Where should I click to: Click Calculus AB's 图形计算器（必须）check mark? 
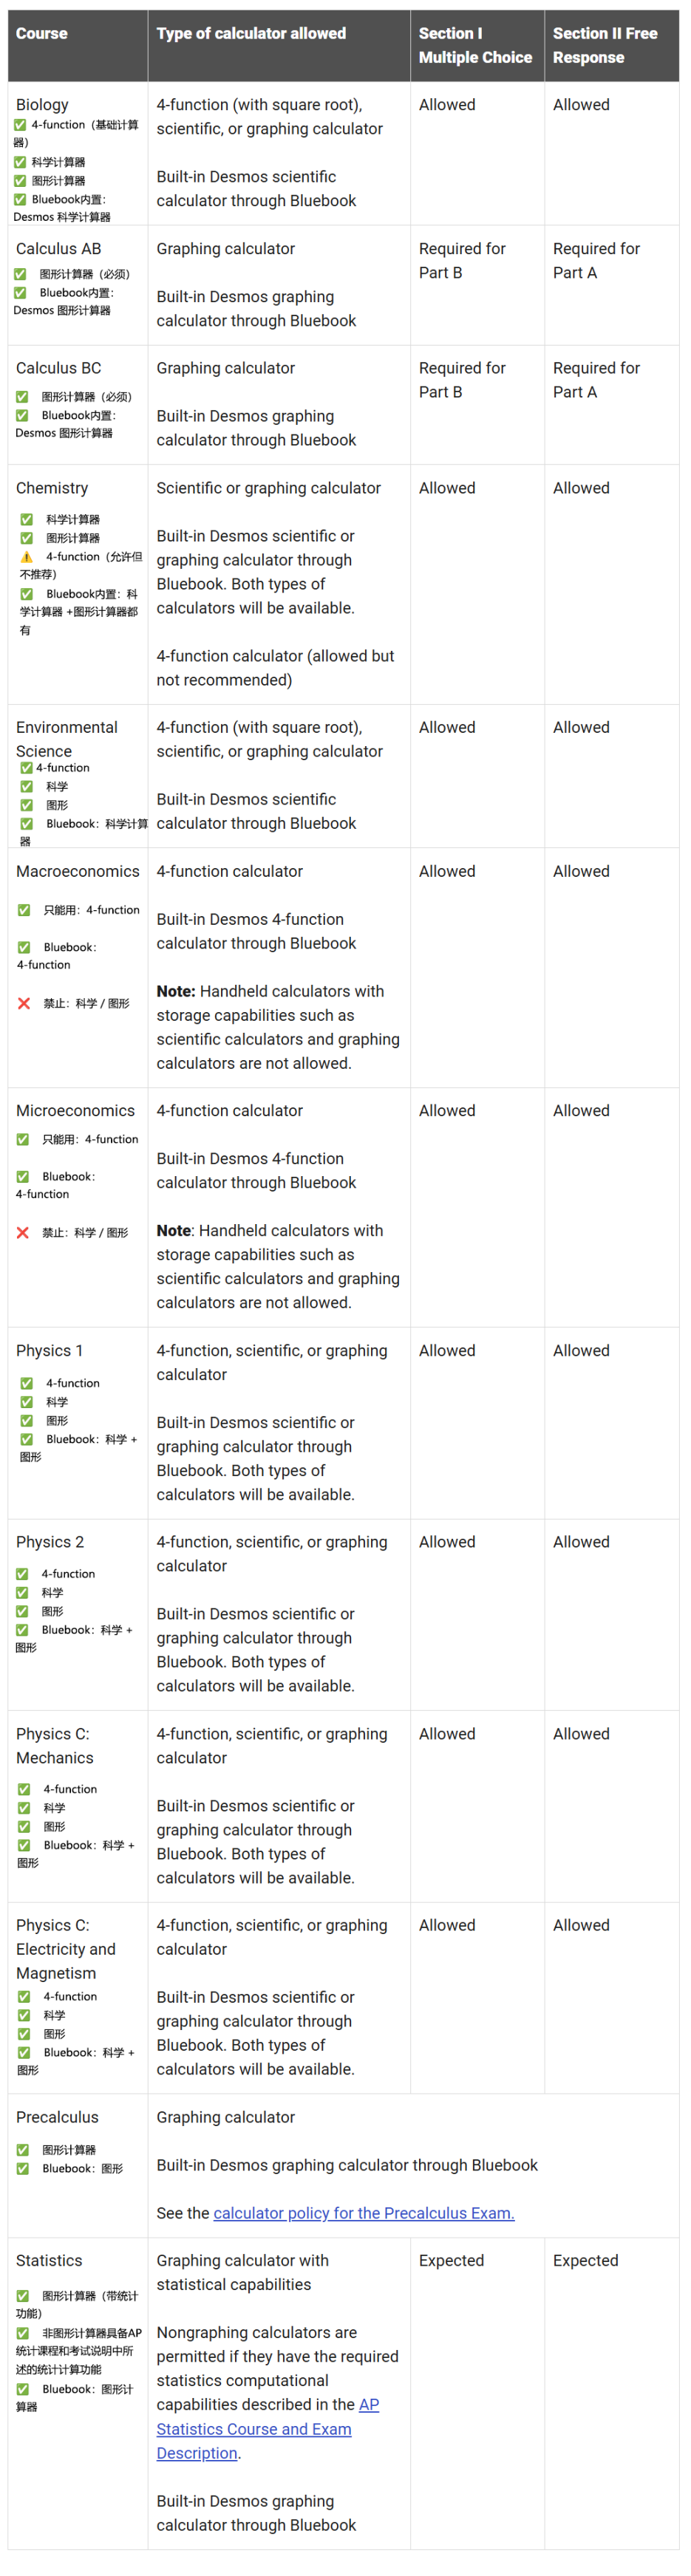tap(20, 274)
